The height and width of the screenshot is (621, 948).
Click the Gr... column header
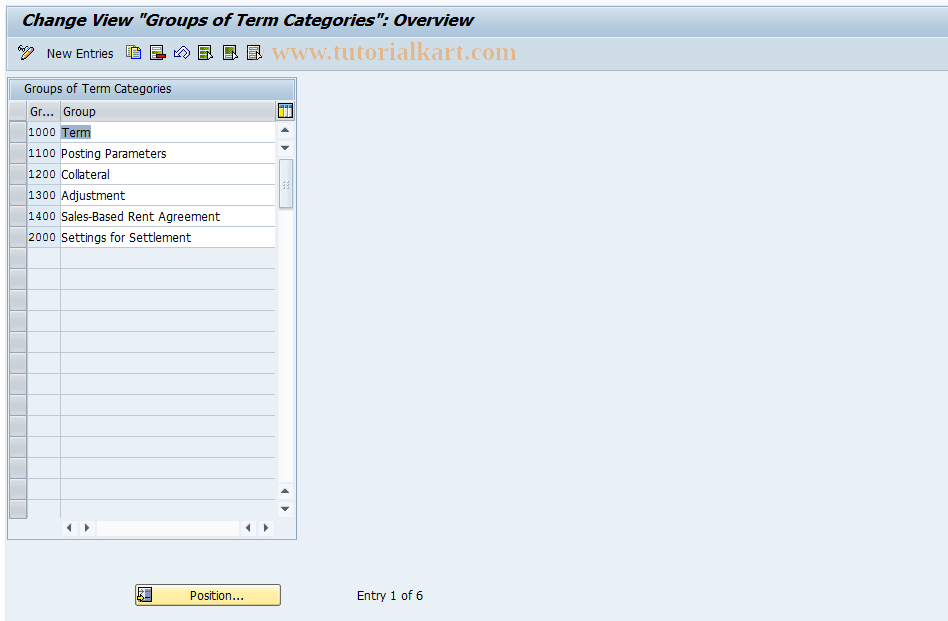click(x=43, y=111)
